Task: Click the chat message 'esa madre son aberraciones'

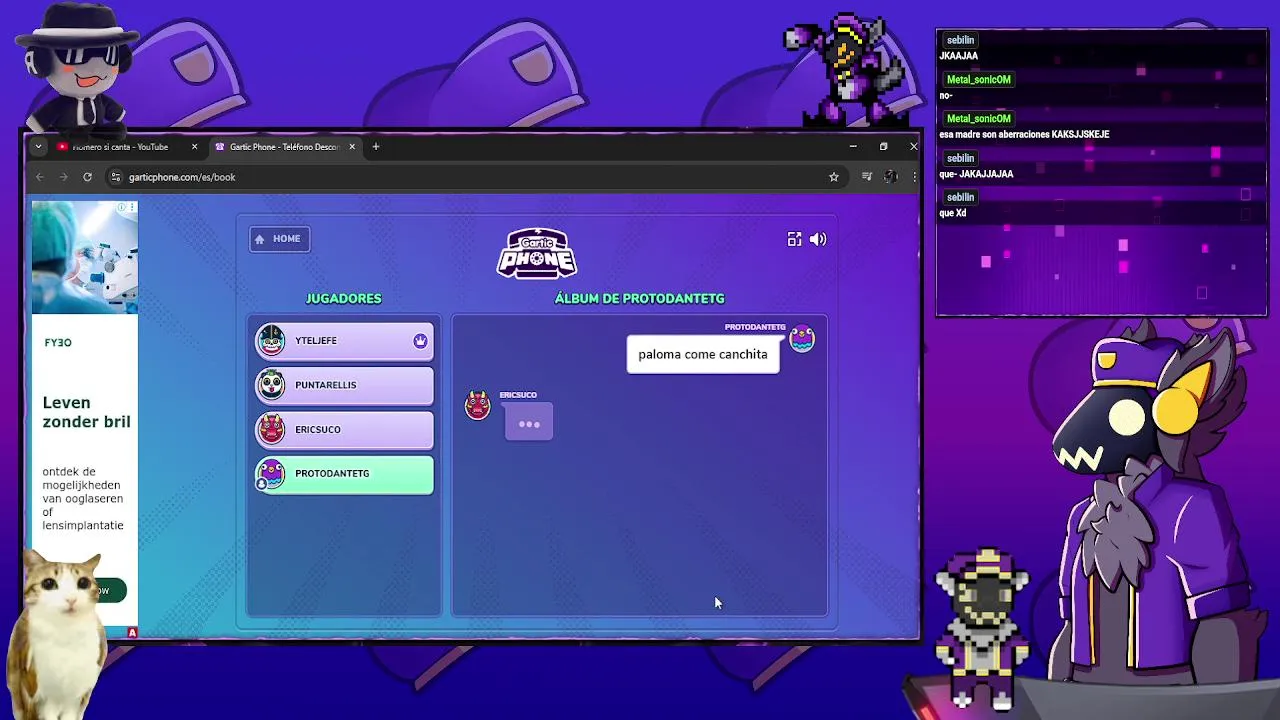Action: [1024, 134]
